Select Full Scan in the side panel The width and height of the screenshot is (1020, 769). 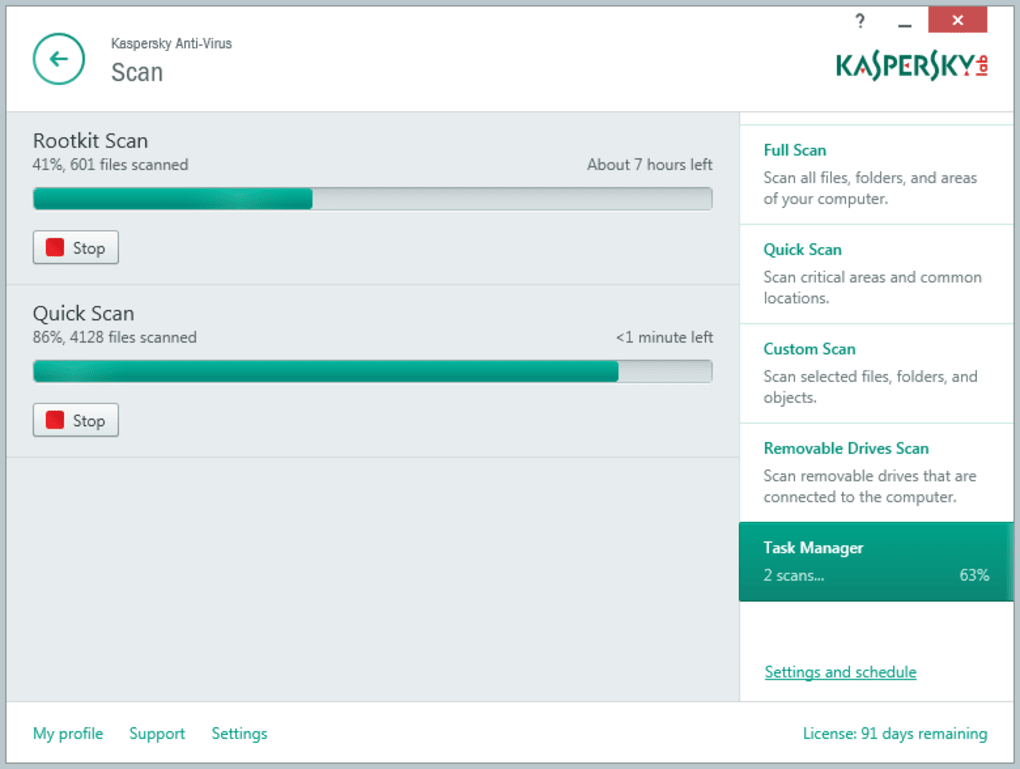point(795,150)
